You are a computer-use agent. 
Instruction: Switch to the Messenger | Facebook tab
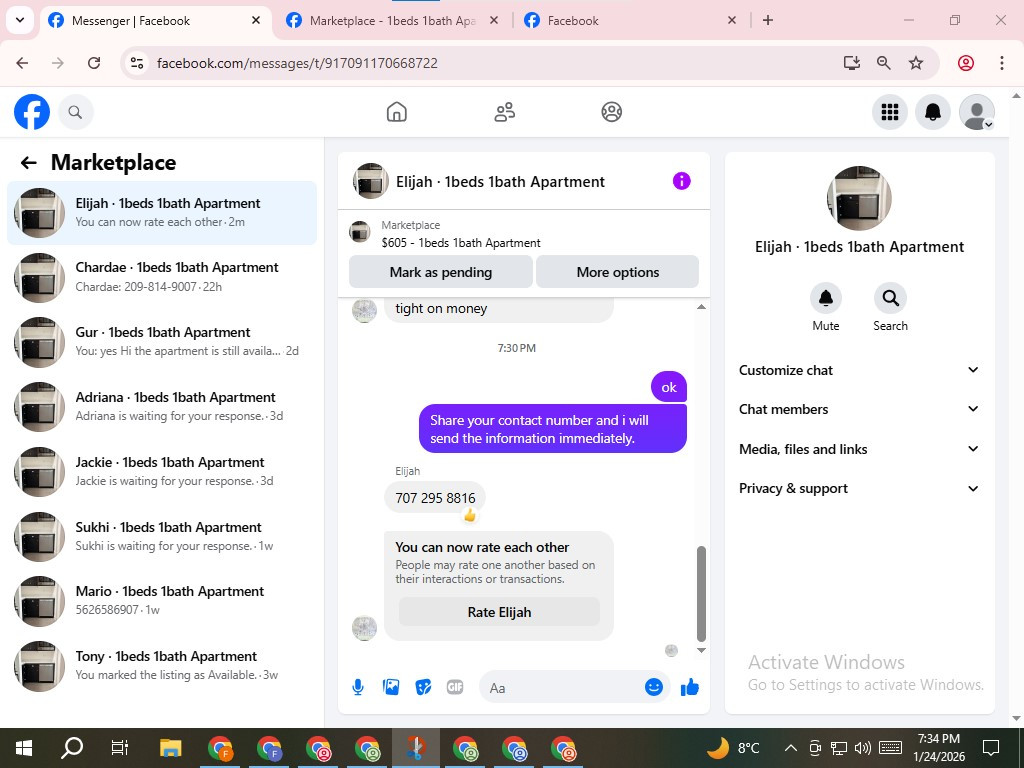155,21
